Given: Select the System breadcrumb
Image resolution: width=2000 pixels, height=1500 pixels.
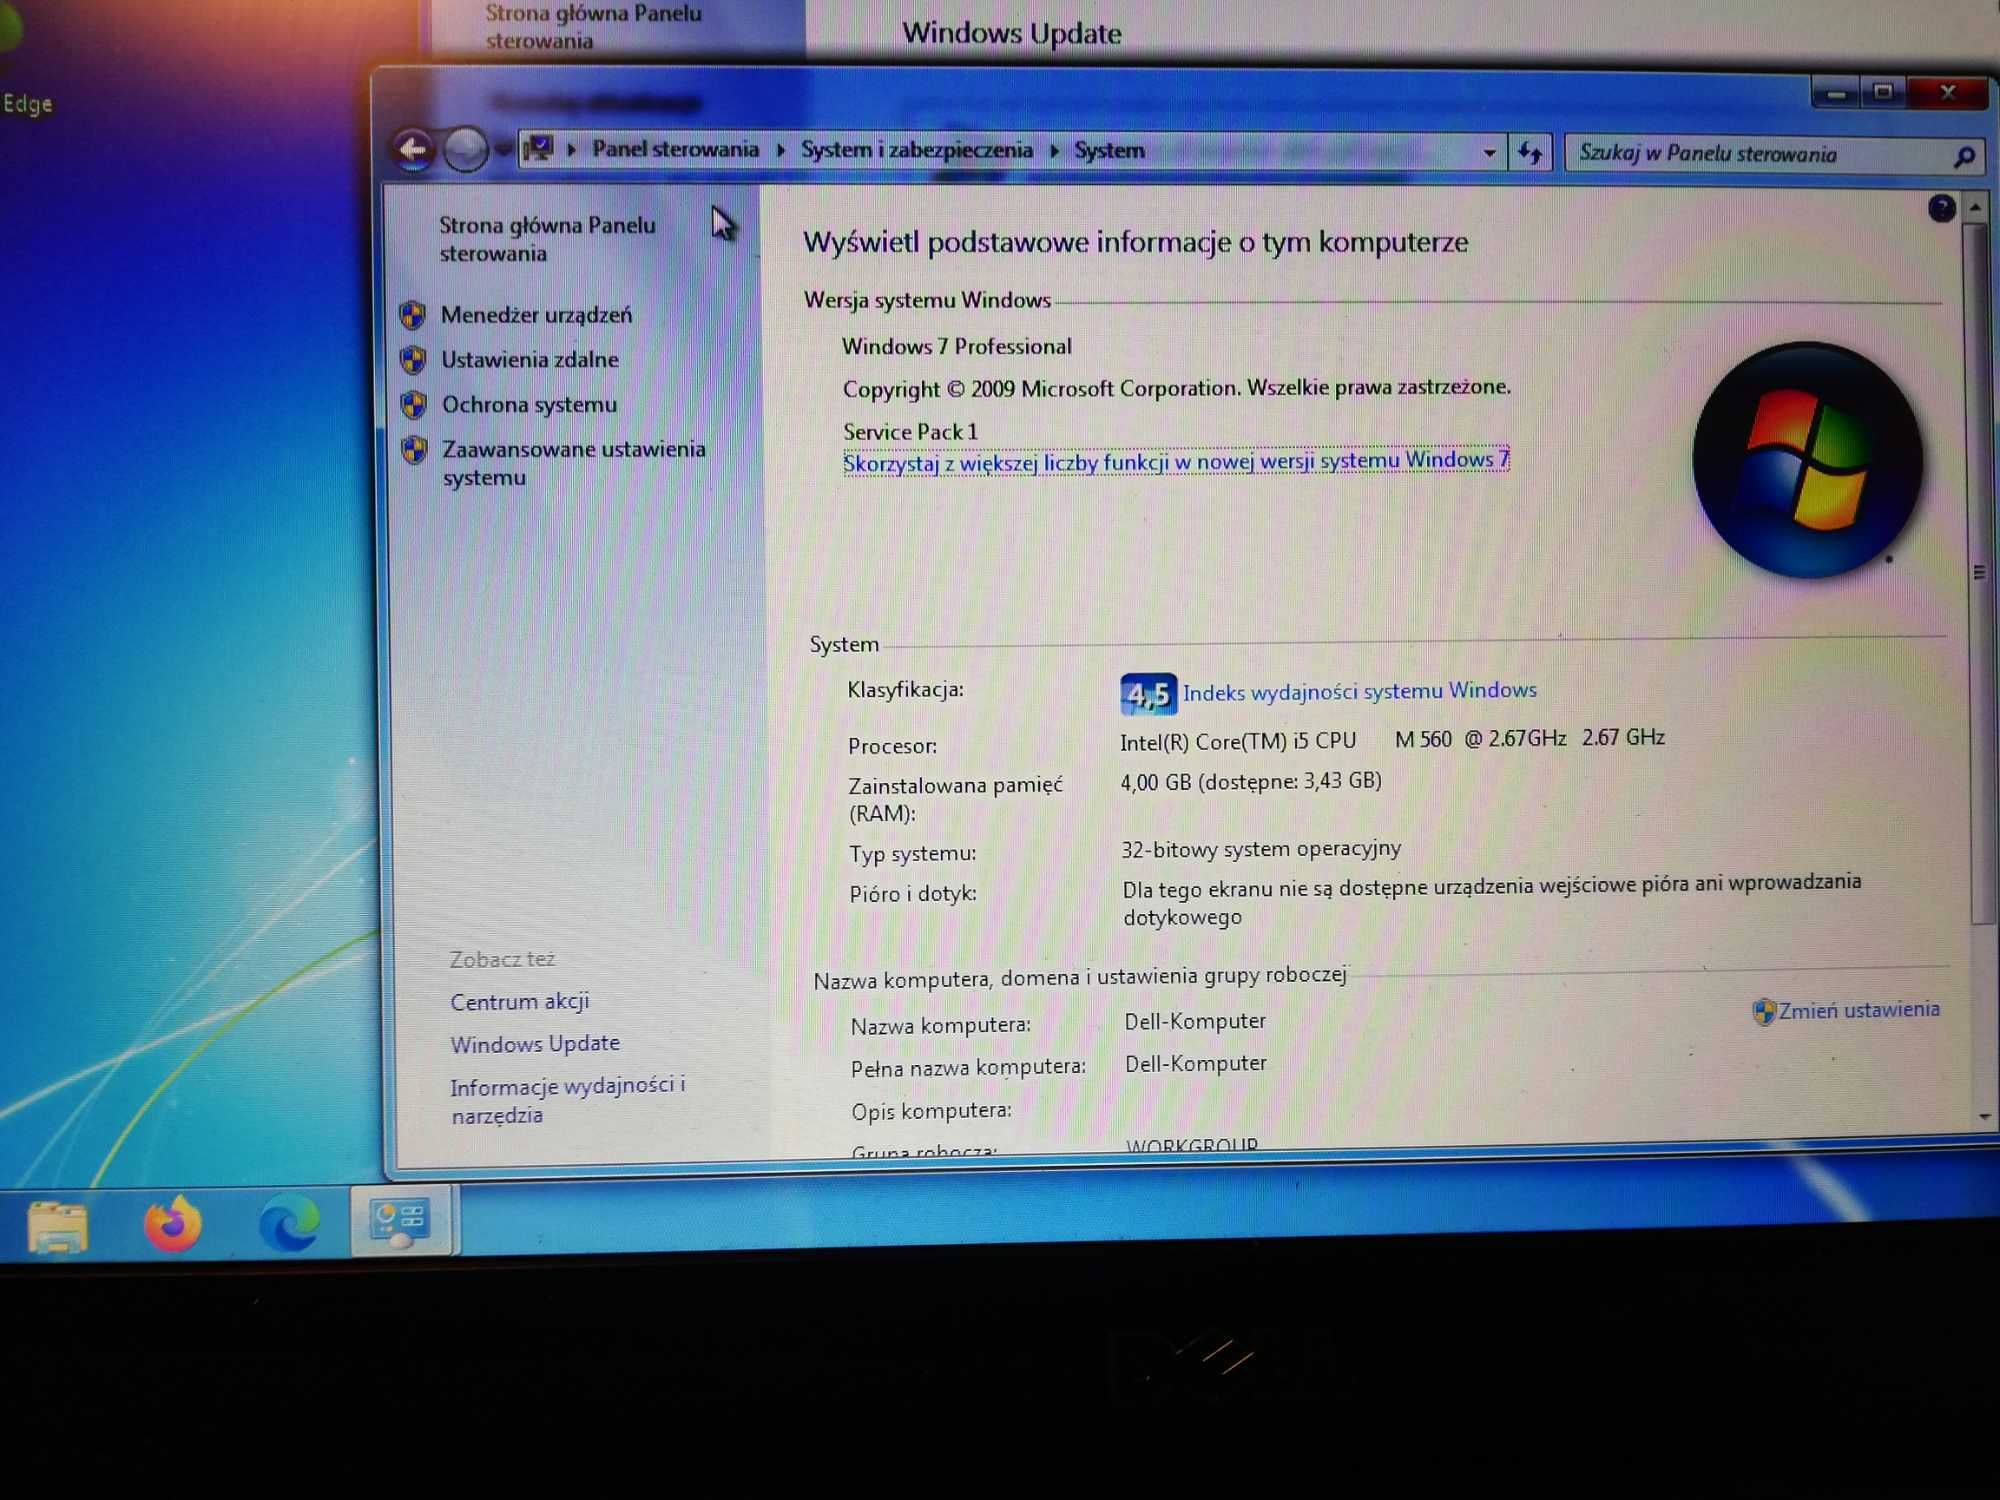Looking at the screenshot, I should (x=1109, y=151).
